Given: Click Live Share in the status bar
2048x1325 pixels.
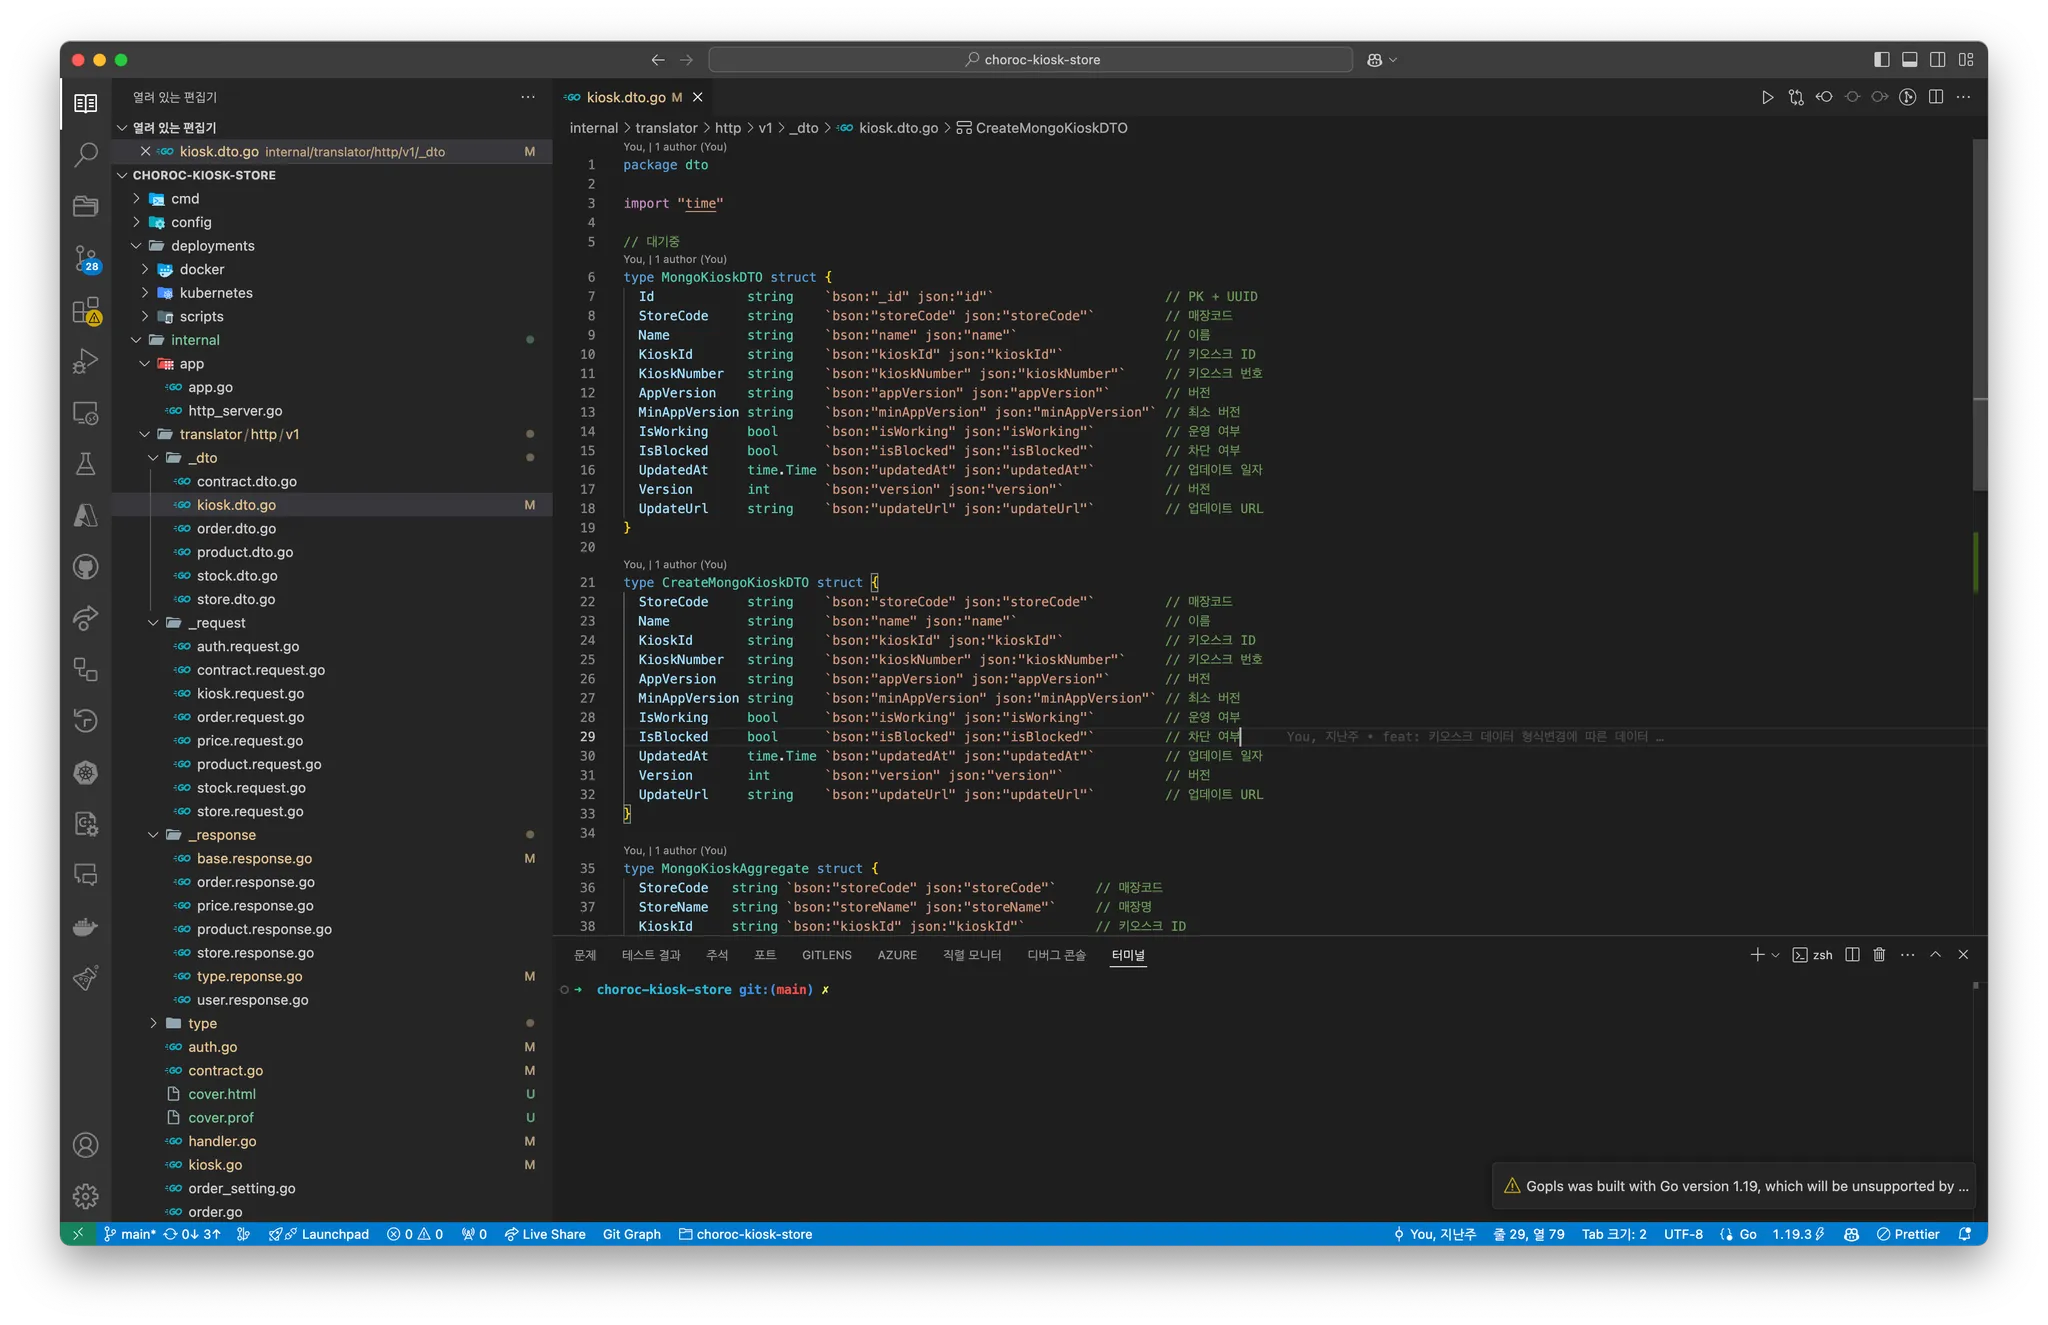Looking at the screenshot, I should 545,1234.
